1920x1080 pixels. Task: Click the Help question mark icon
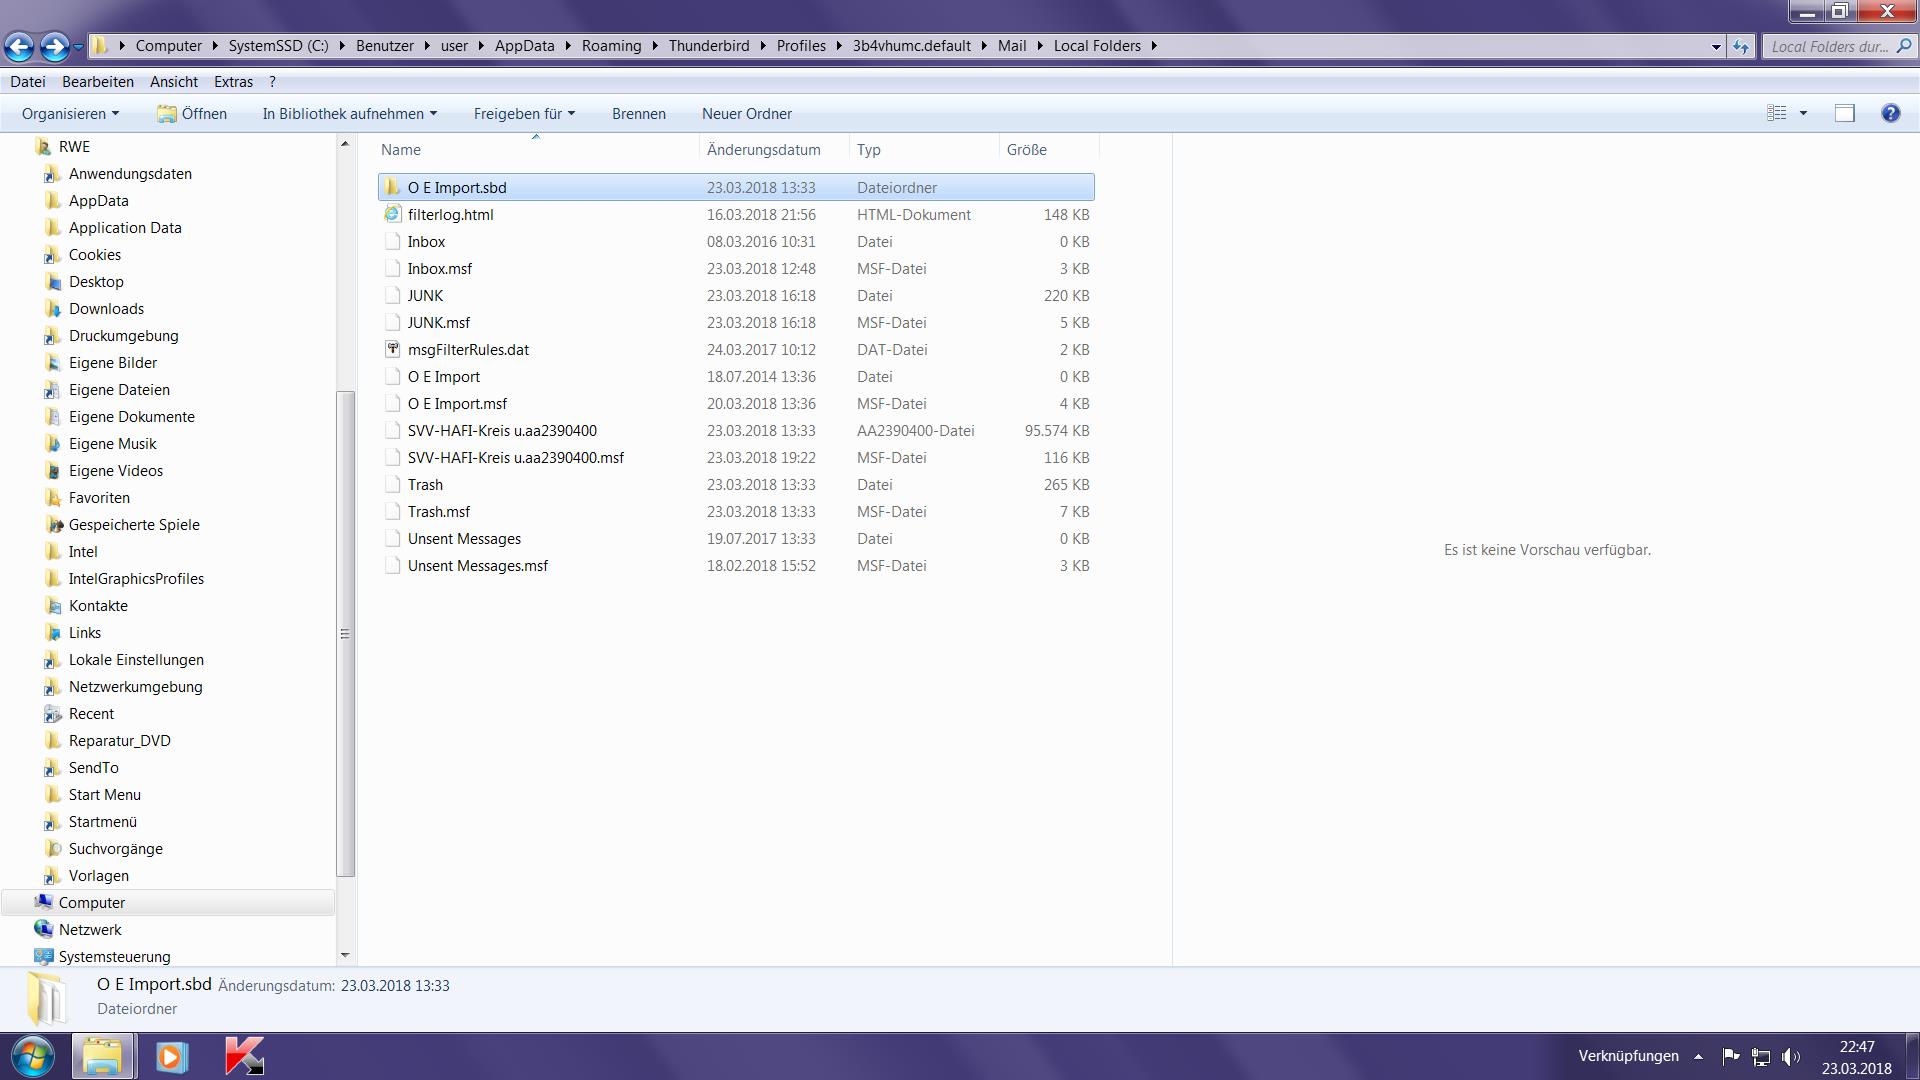pyautogui.click(x=1890, y=113)
